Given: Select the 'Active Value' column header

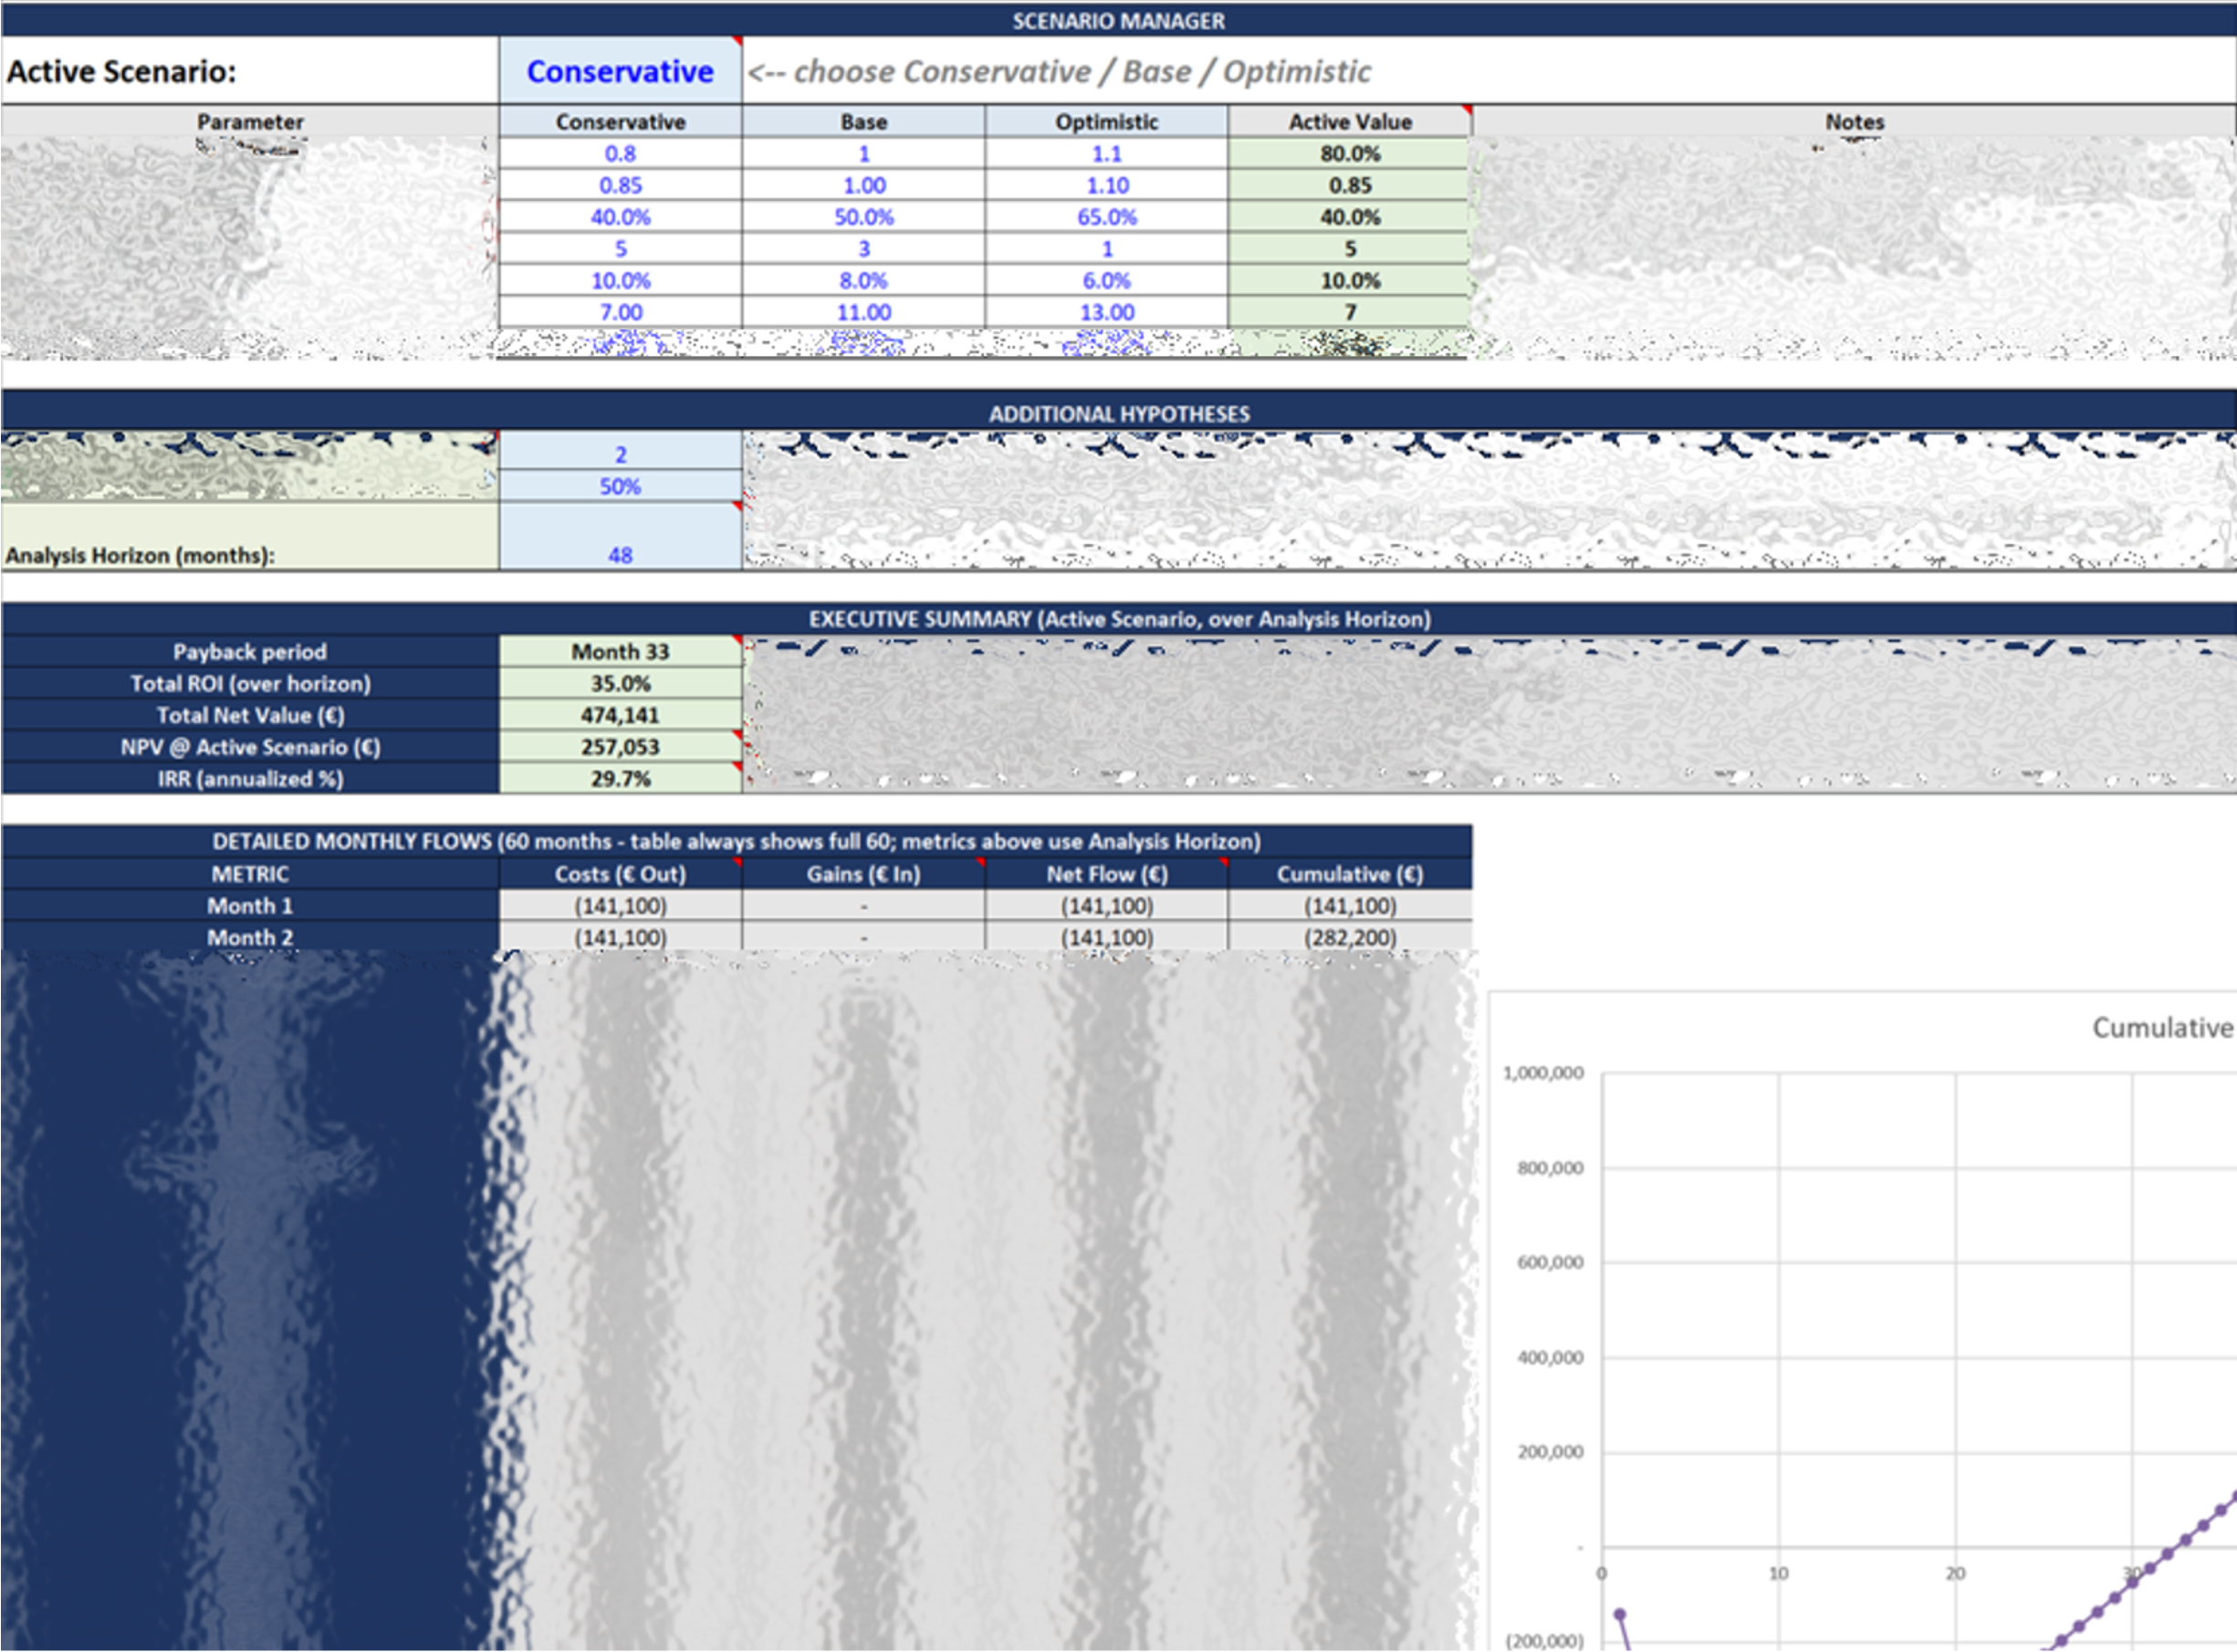Looking at the screenshot, I should coord(1349,121).
